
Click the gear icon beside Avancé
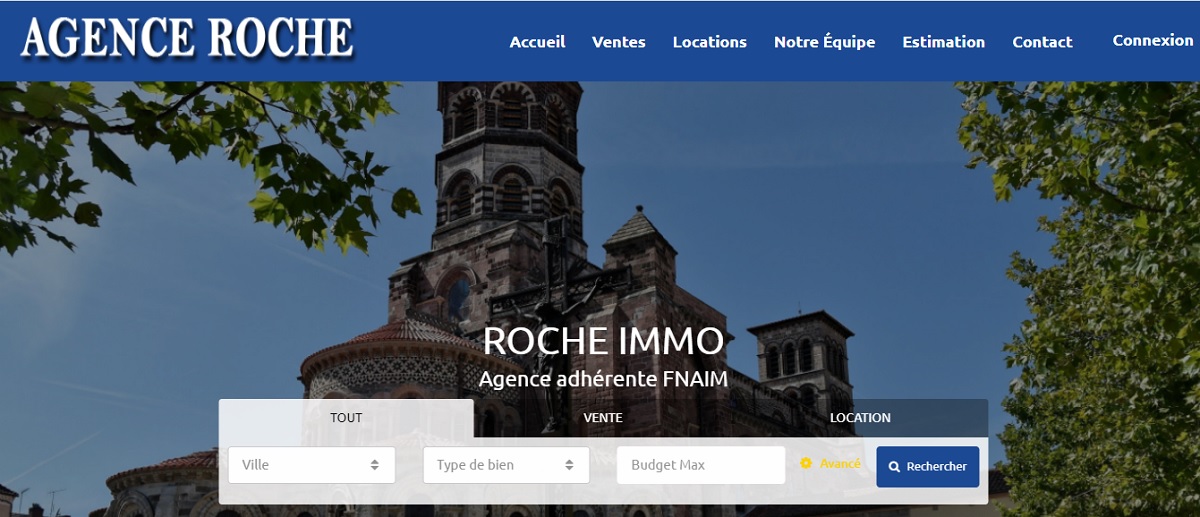point(806,464)
